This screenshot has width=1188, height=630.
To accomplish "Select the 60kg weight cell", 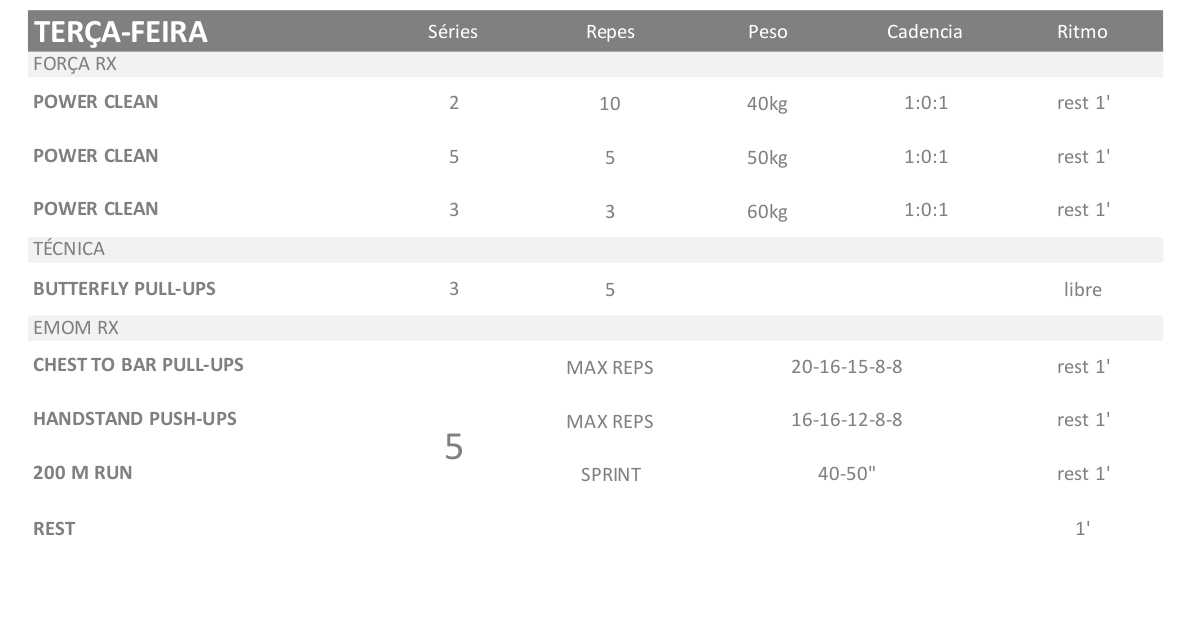I will (x=768, y=211).
